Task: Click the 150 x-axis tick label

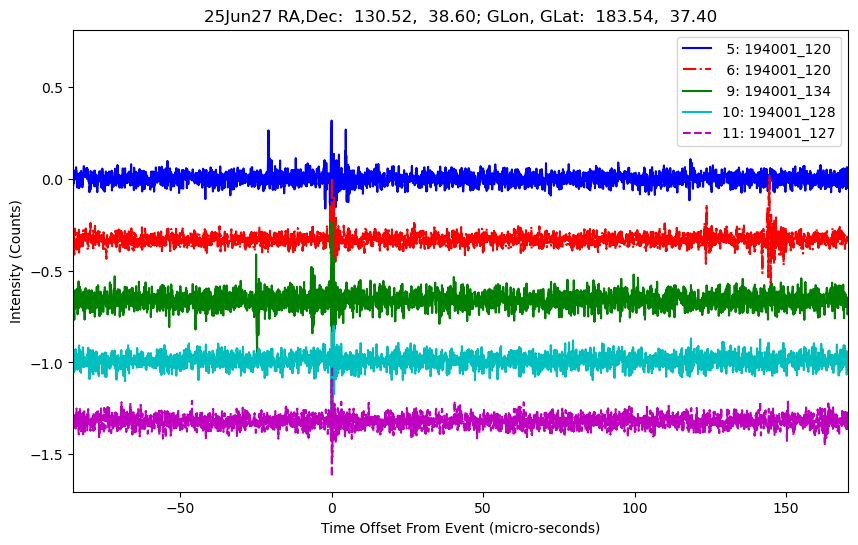Action: [x=786, y=508]
